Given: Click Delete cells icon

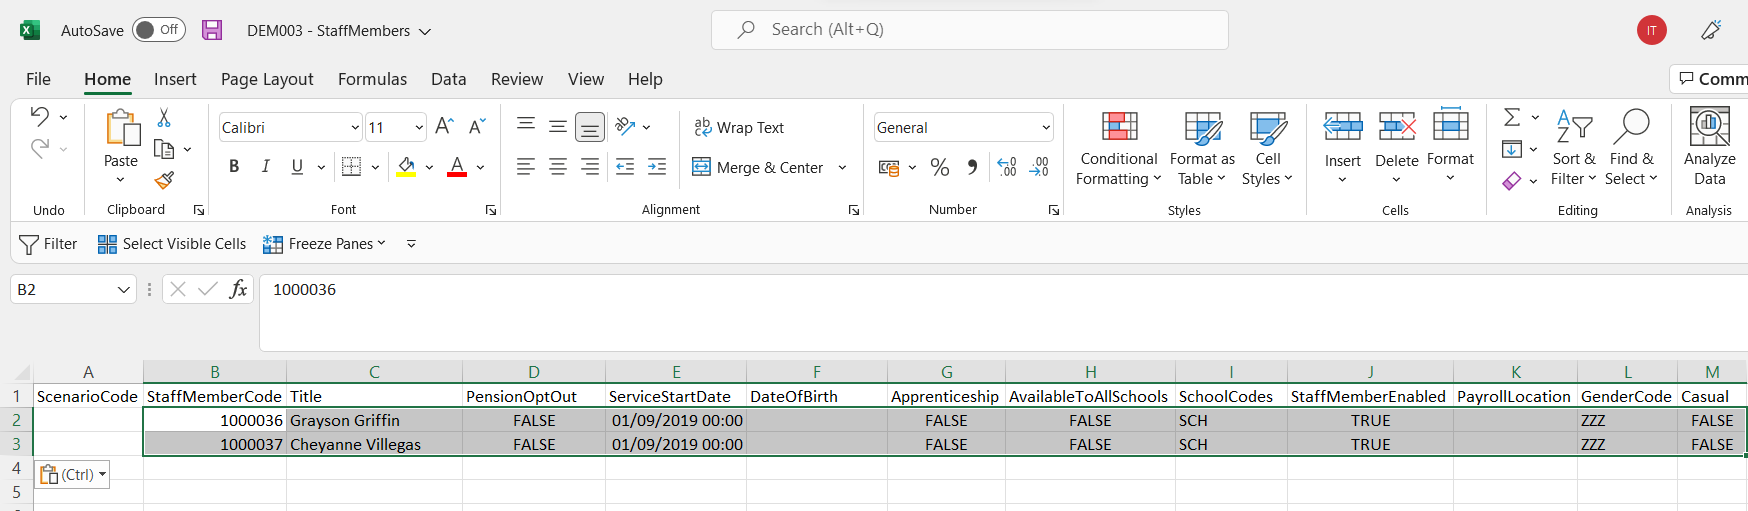Looking at the screenshot, I should coord(1397,127).
